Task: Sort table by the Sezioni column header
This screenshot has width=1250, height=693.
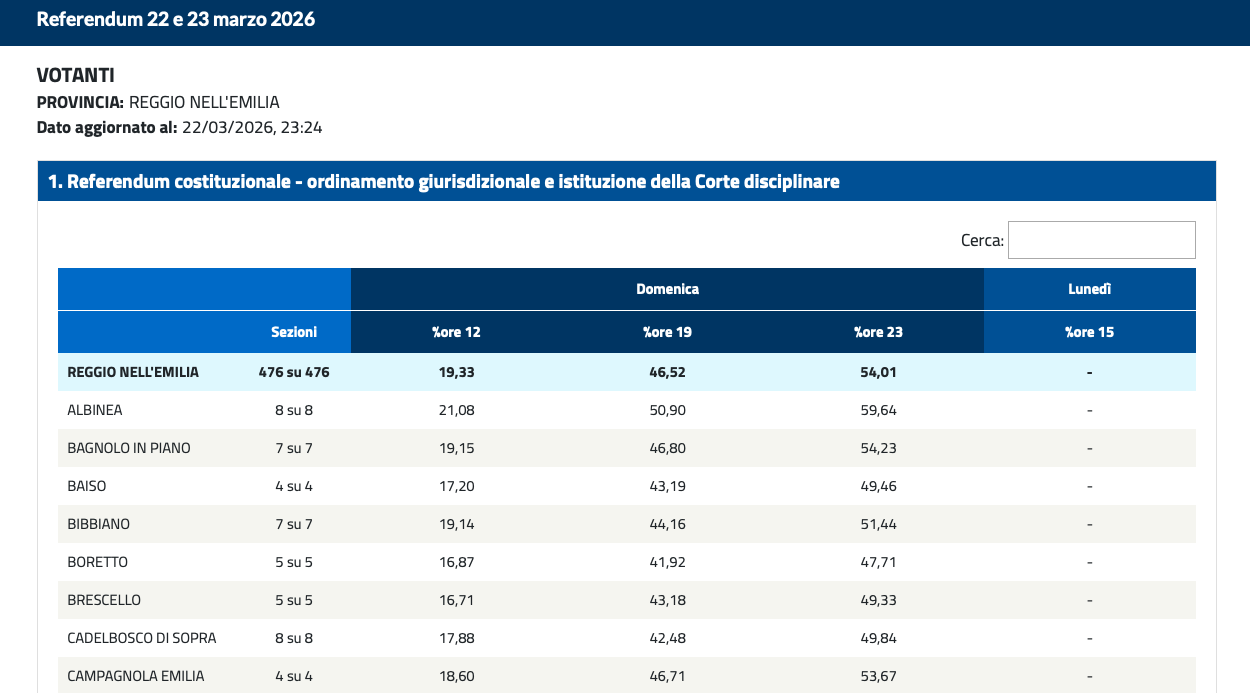Action: 294,332
